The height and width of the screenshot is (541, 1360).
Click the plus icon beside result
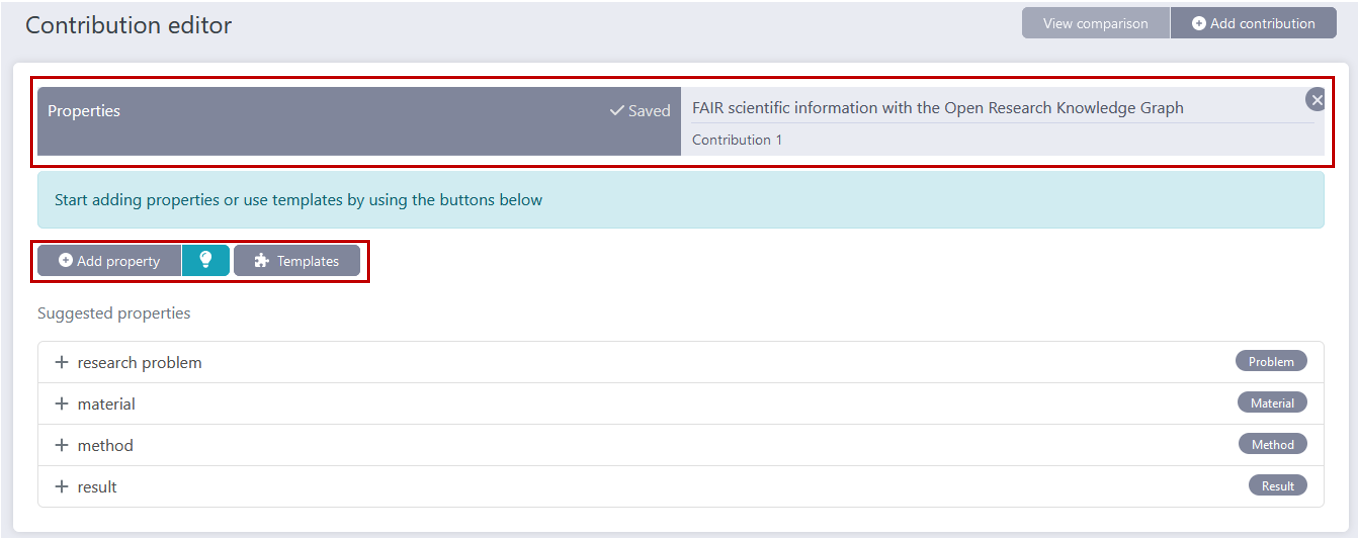click(62, 487)
